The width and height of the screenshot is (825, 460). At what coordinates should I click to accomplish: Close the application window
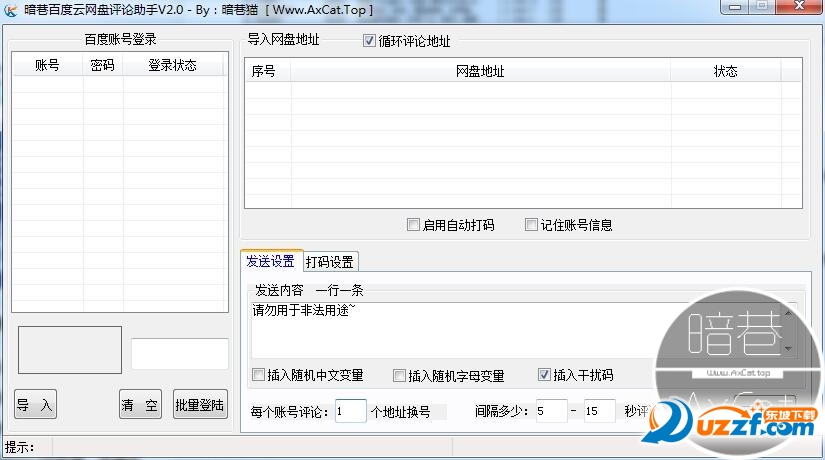tap(799, 6)
